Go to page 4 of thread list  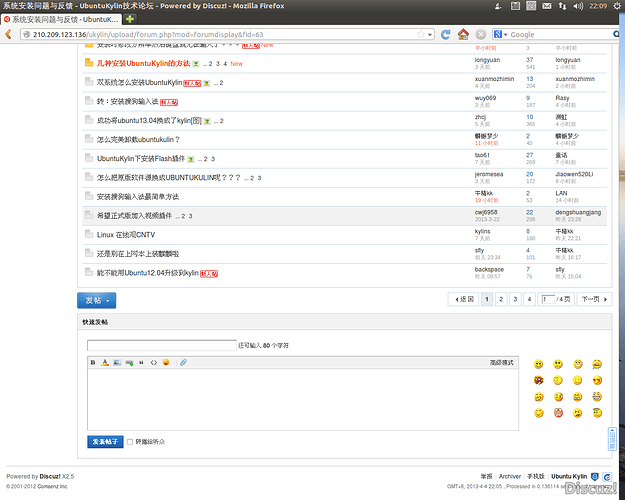click(x=529, y=299)
